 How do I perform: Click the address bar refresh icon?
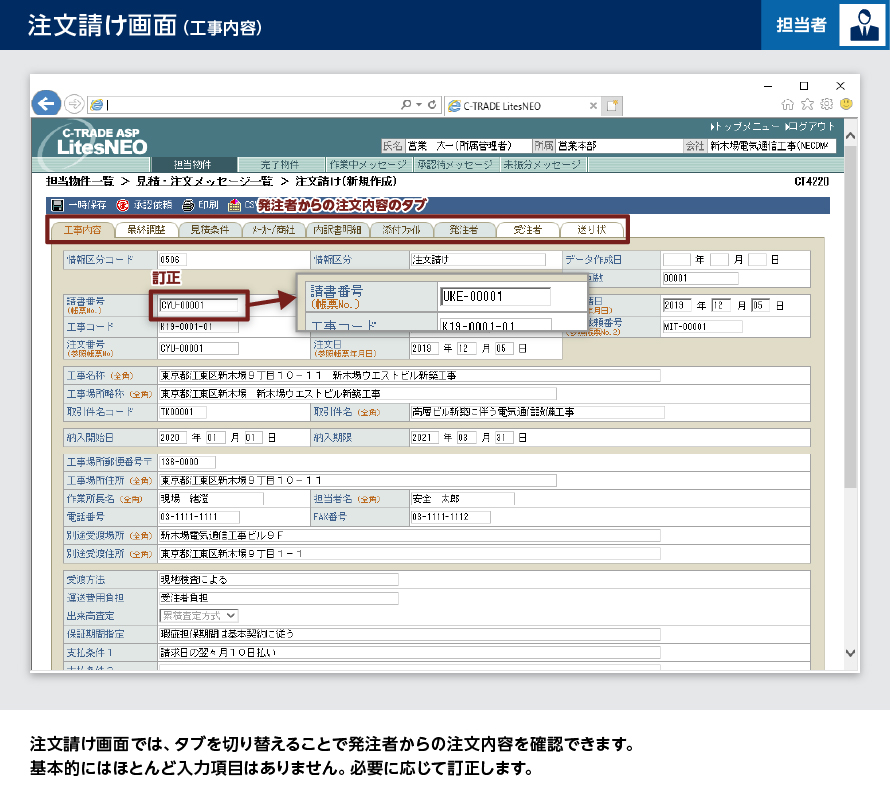pos(432,104)
